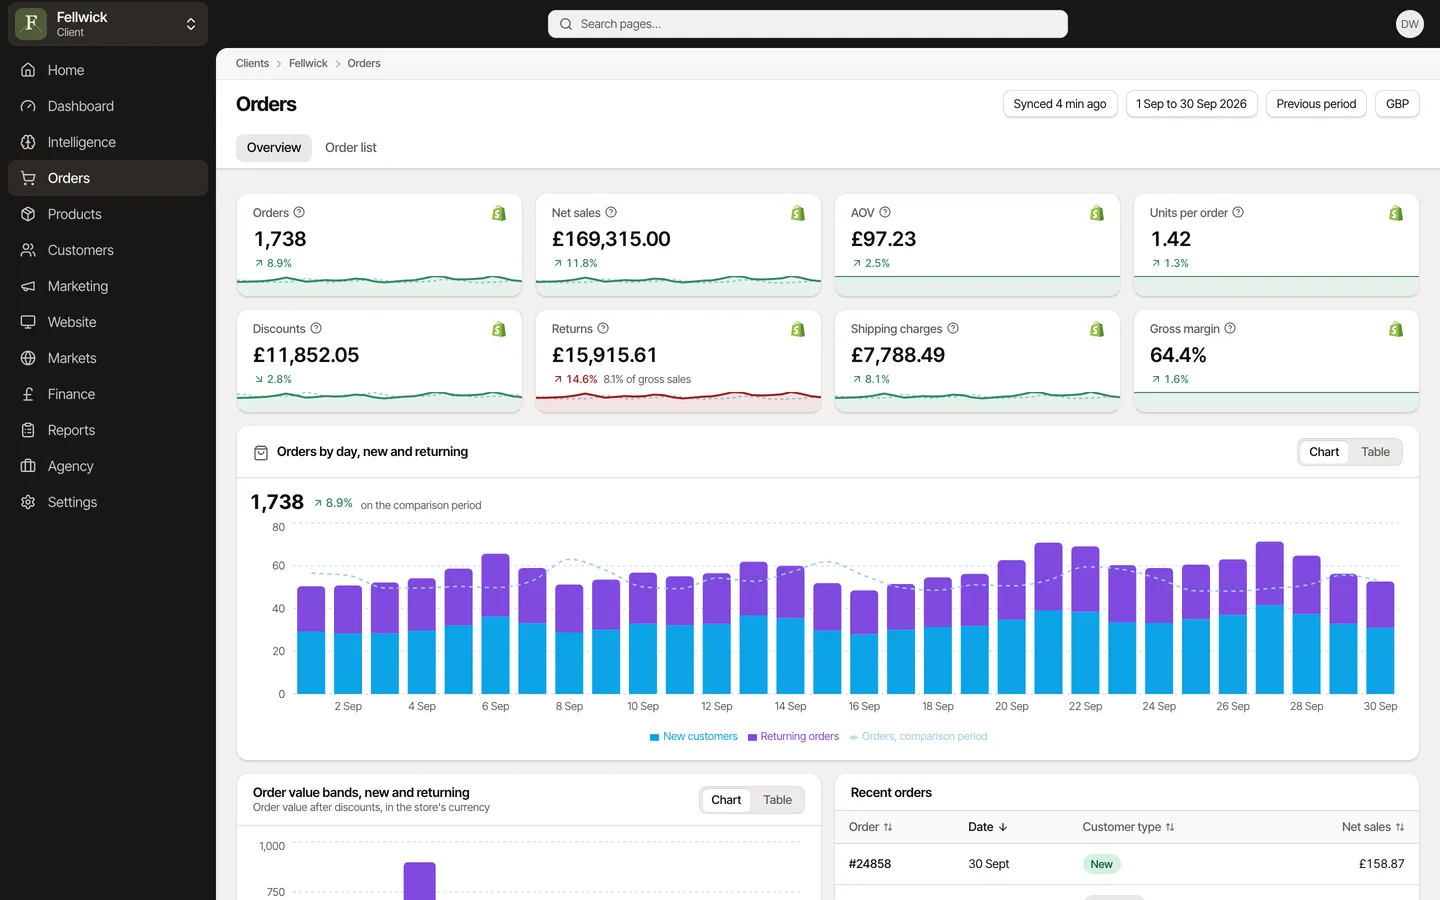Click the AOV info icon
The image size is (1440, 900).
(x=885, y=212)
